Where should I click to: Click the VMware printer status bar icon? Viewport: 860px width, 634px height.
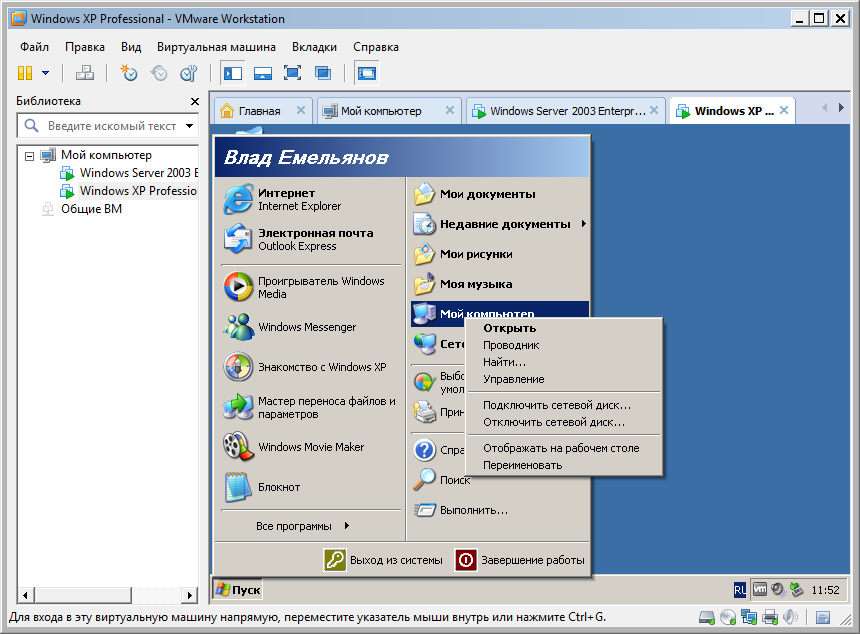click(771, 618)
